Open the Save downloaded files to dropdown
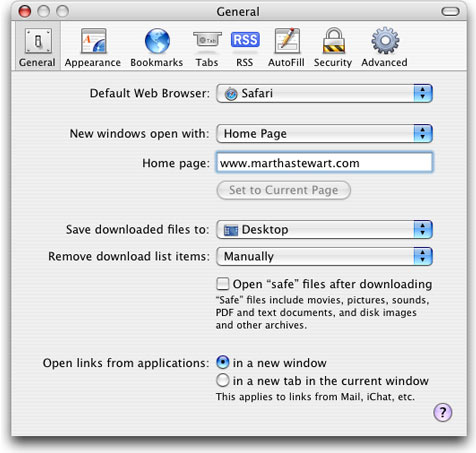Viewport: 476px width, 453px height. (324, 229)
